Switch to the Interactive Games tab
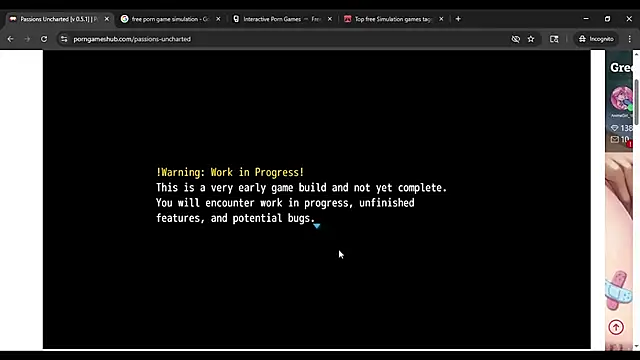The height and width of the screenshot is (360, 640). point(282,19)
